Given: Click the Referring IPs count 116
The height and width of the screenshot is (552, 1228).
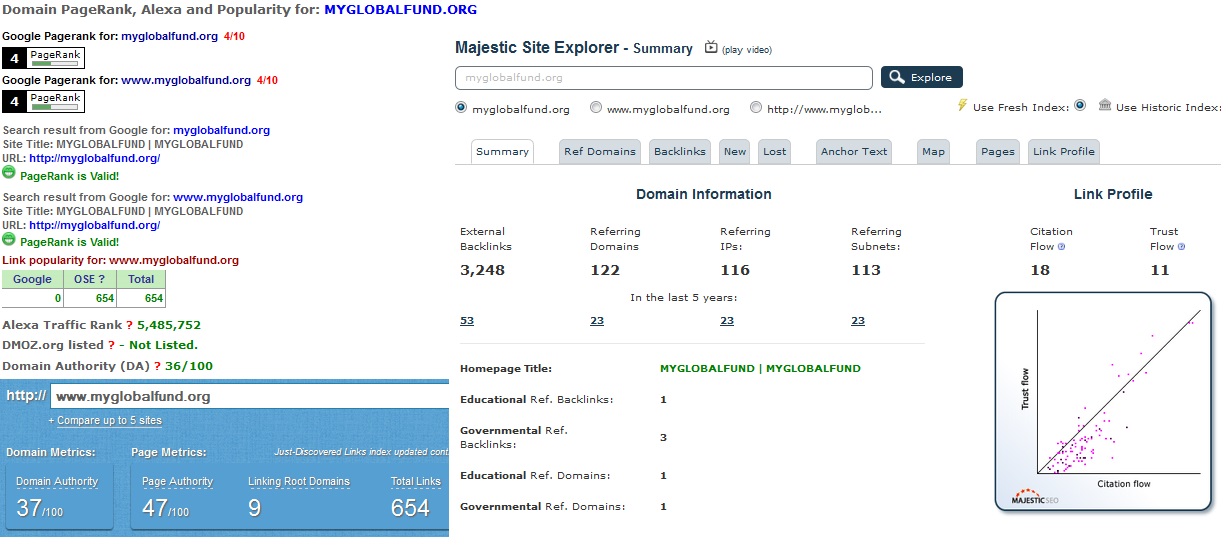Looking at the screenshot, I should [735, 270].
